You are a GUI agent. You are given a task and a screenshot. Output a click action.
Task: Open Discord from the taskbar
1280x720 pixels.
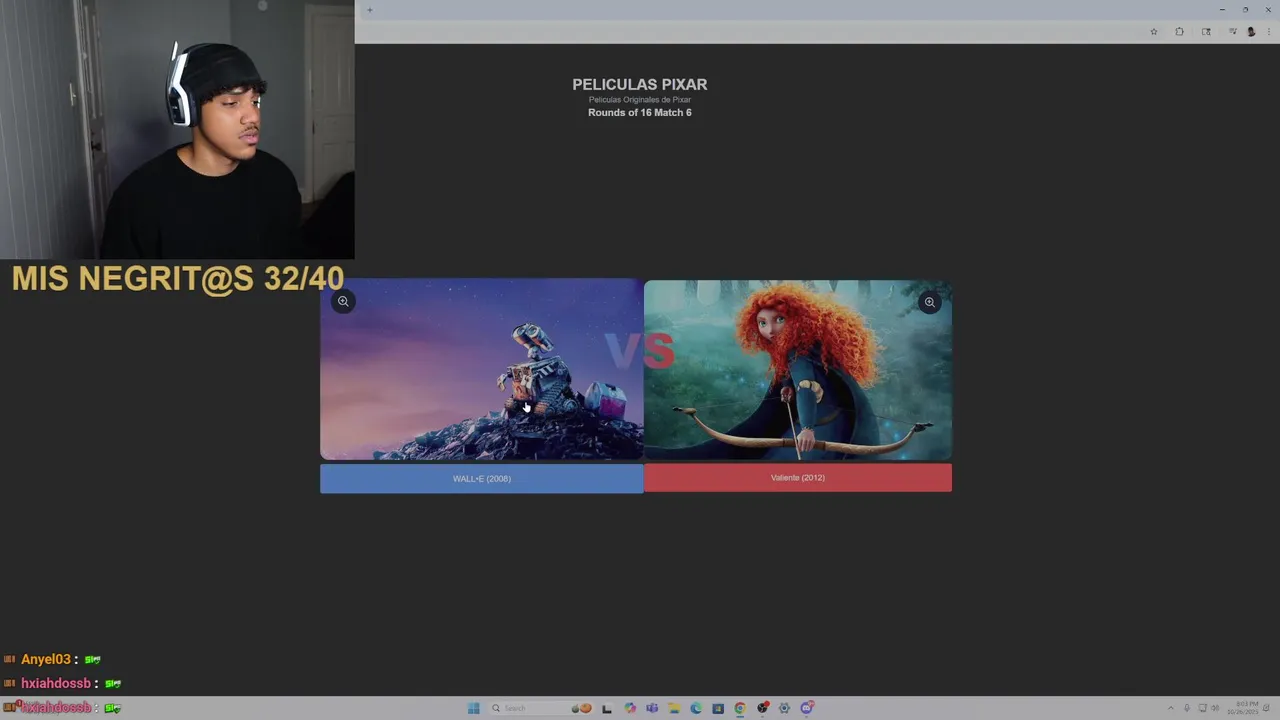click(807, 708)
